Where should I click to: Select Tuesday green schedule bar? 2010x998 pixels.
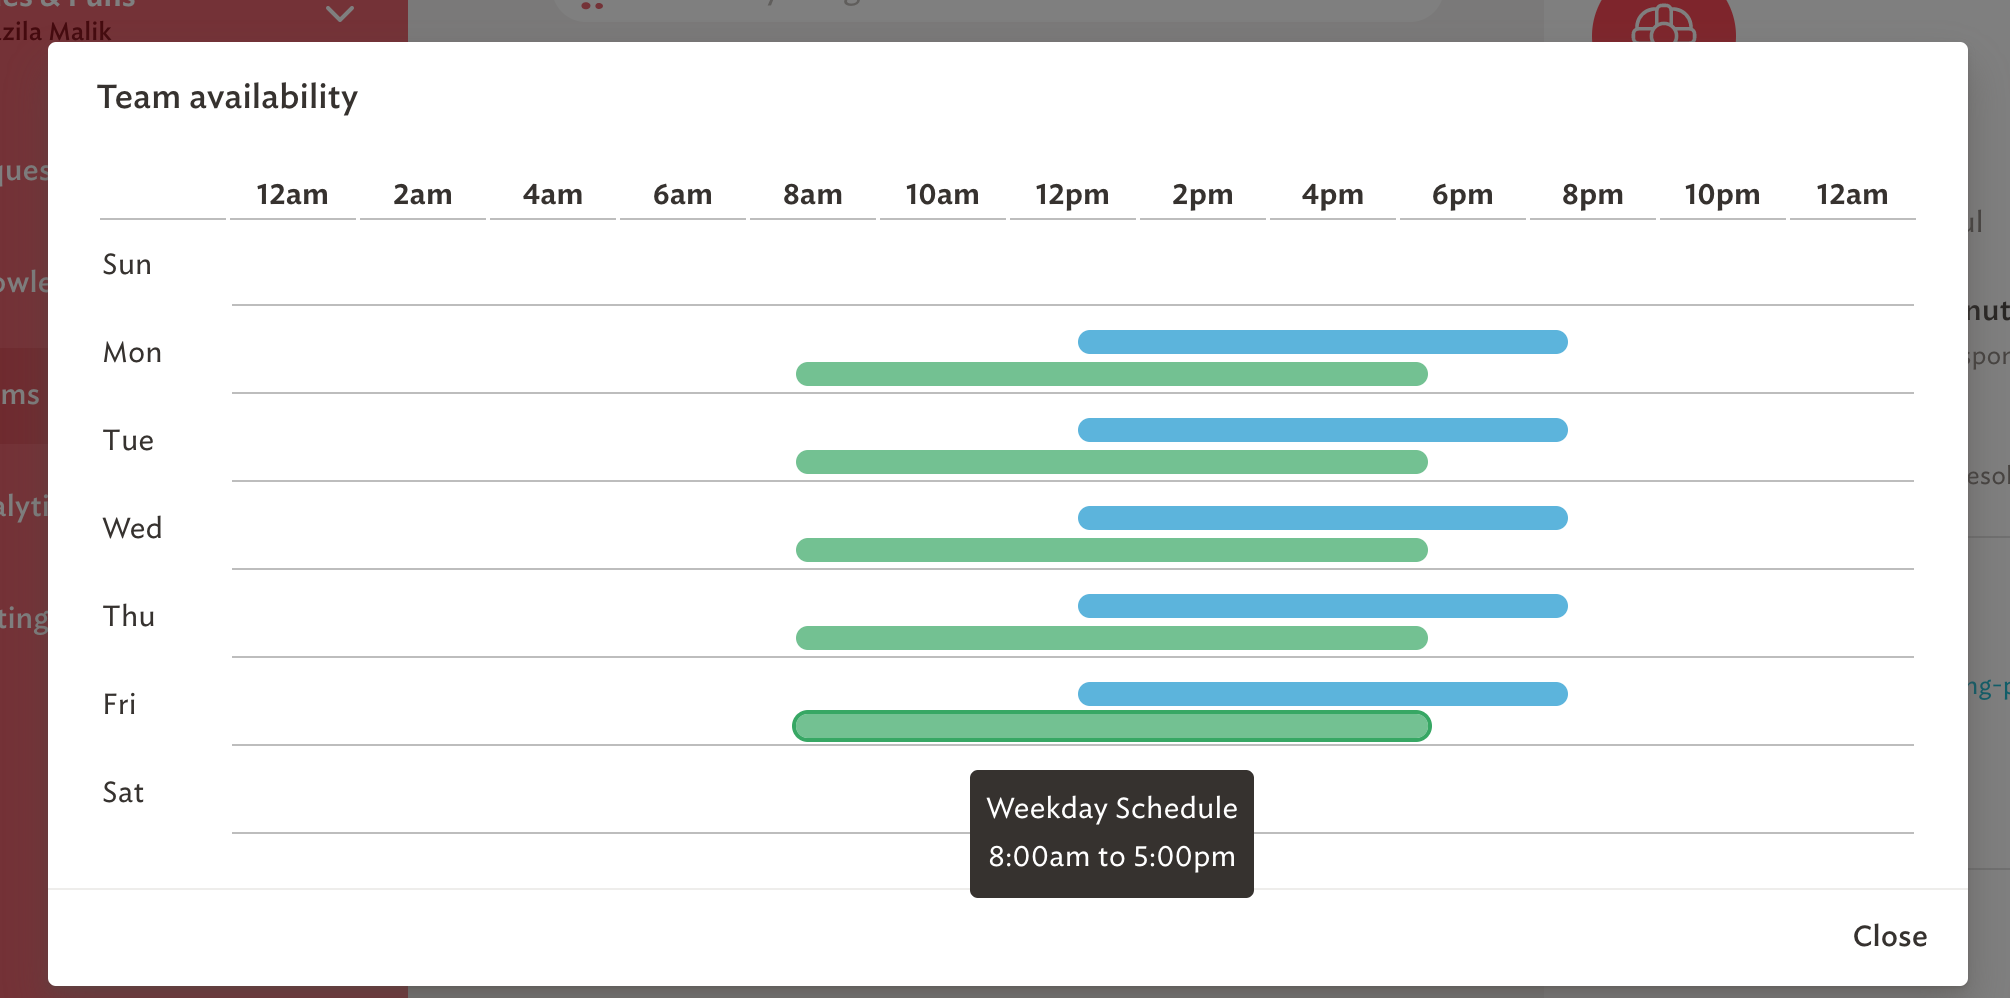pyautogui.click(x=1111, y=462)
